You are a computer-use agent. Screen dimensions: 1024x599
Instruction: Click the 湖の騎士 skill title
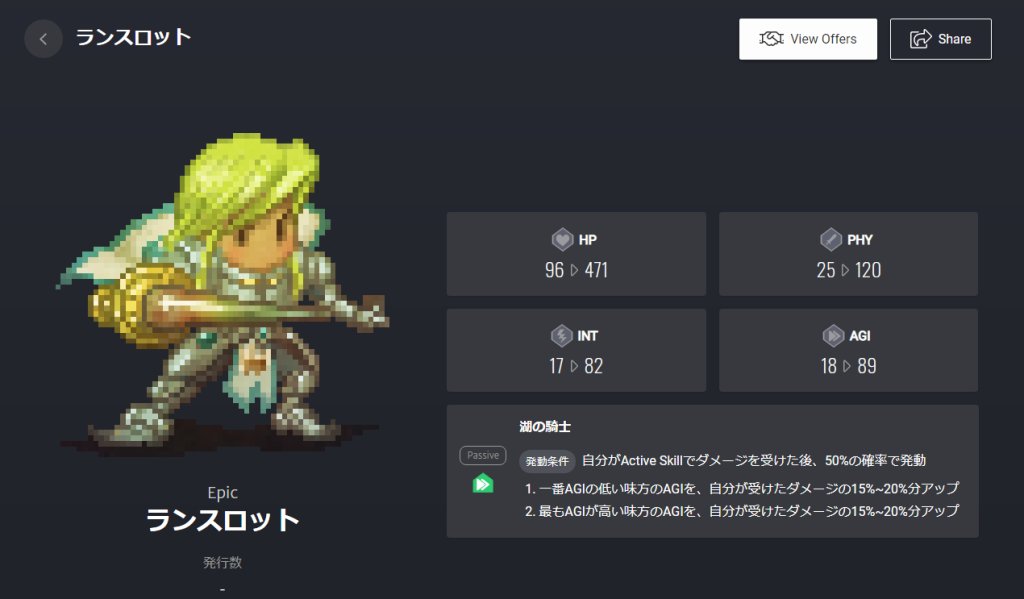click(545, 427)
